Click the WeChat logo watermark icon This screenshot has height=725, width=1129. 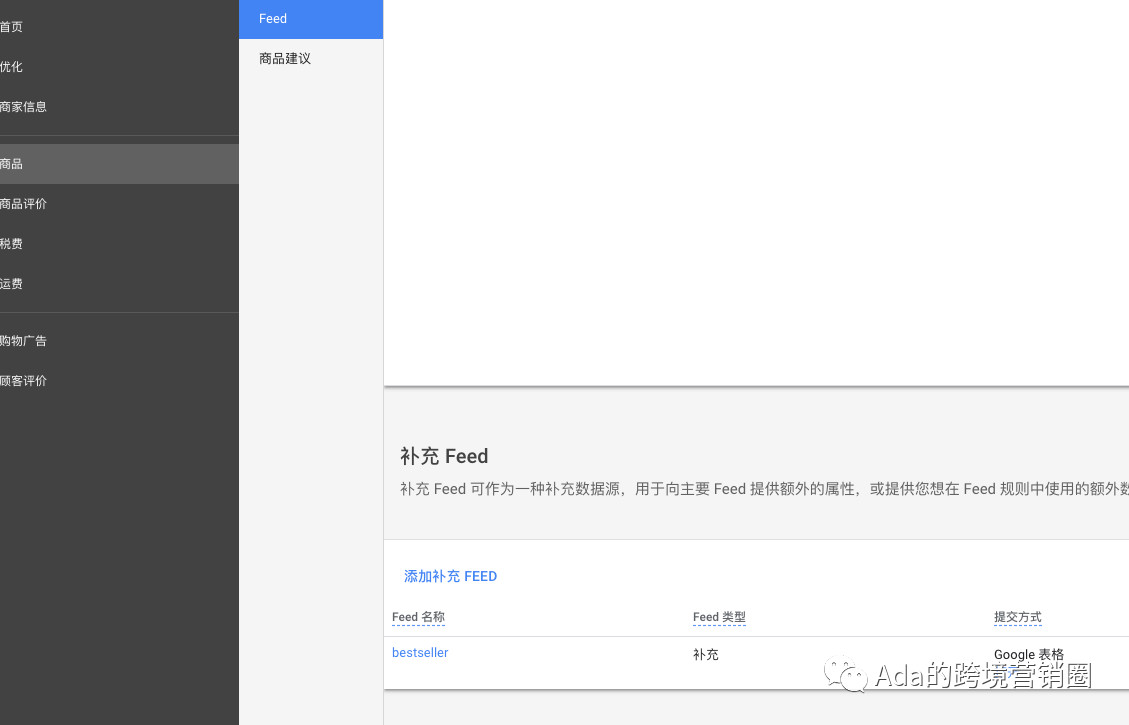[x=845, y=675]
